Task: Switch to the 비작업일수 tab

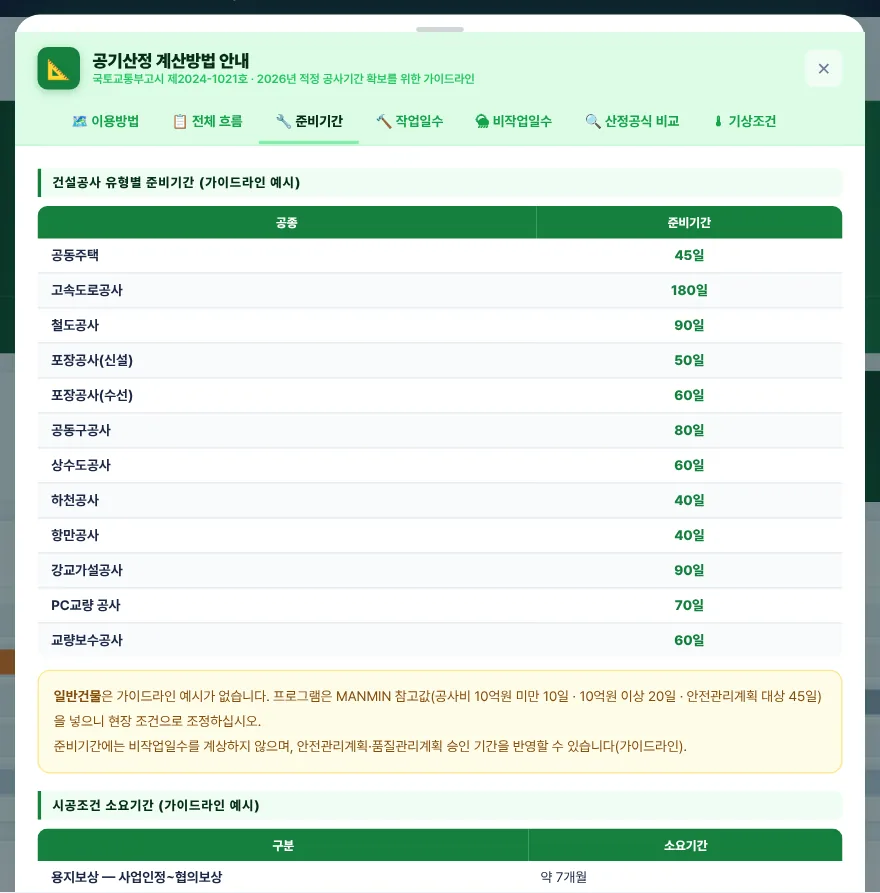Action: tap(514, 121)
